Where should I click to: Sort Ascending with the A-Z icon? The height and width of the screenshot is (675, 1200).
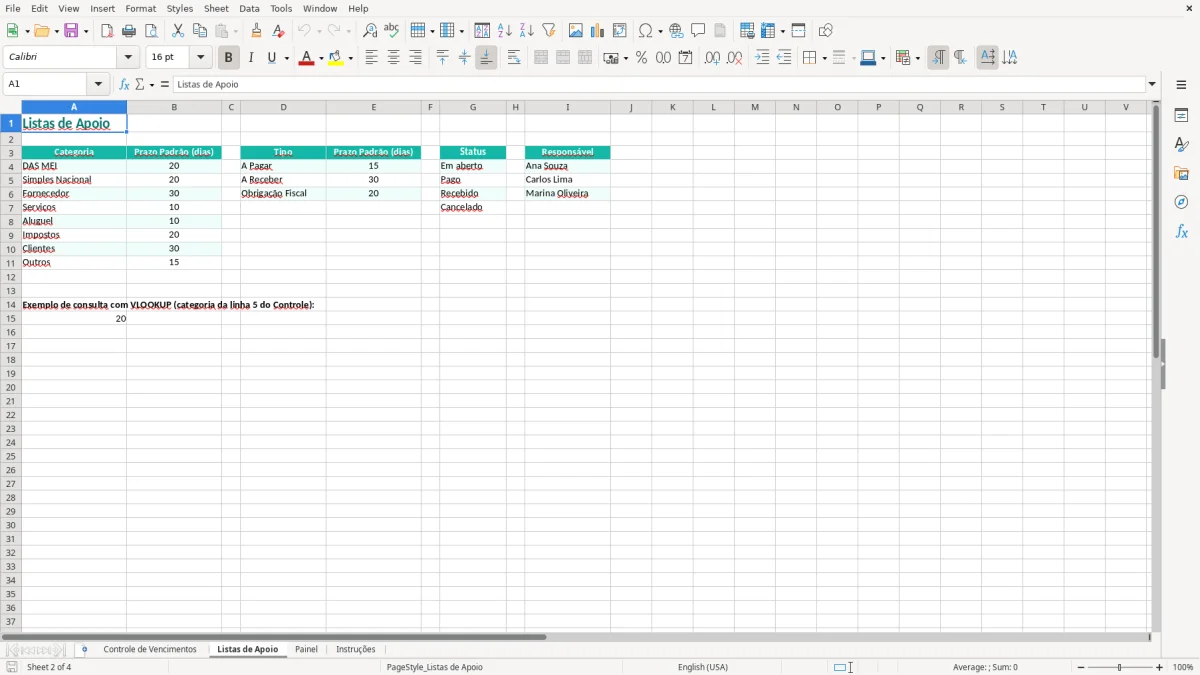(x=504, y=31)
